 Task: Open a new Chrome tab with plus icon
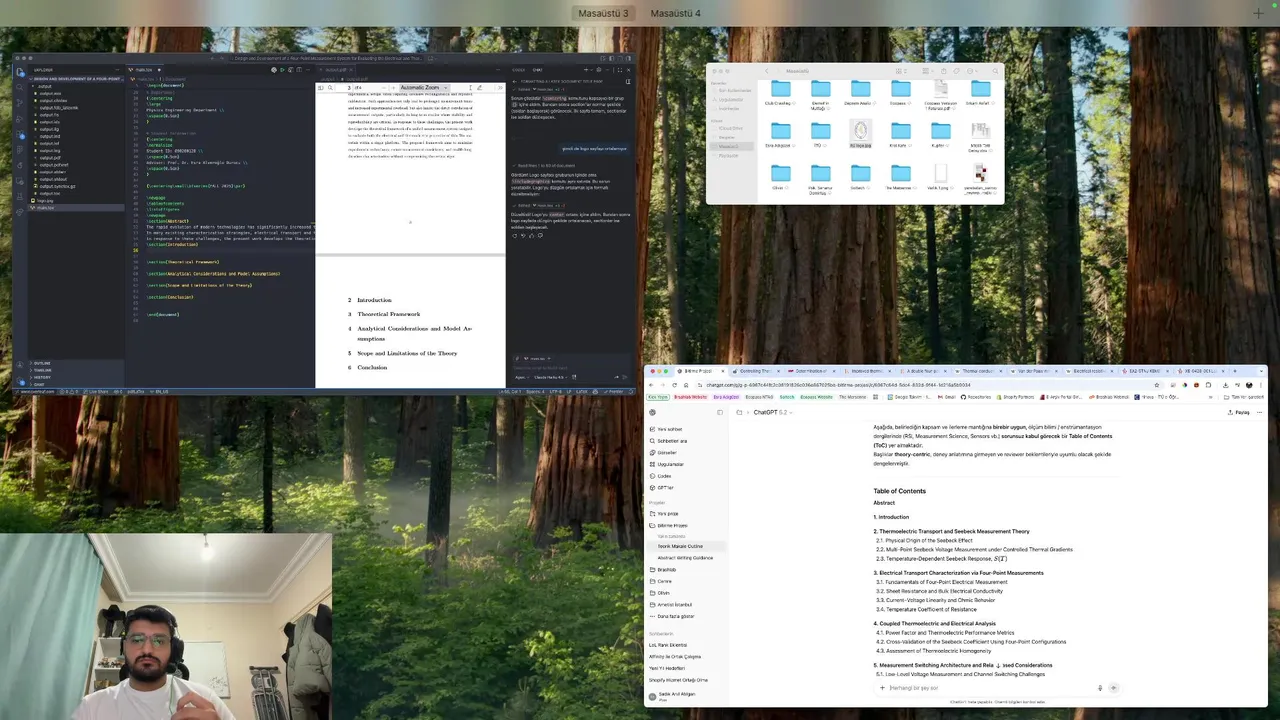pyautogui.click(x=1235, y=371)
